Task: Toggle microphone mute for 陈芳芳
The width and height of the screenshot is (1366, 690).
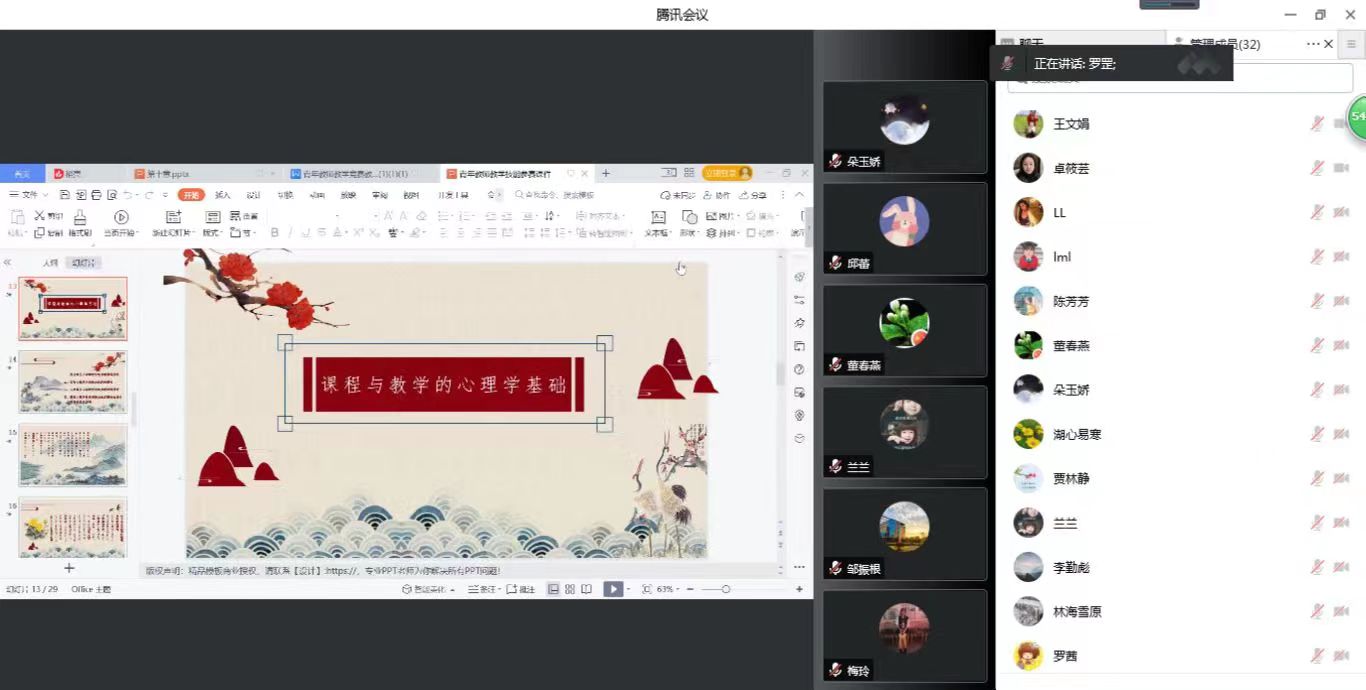Action: (x=1317, y=301)
